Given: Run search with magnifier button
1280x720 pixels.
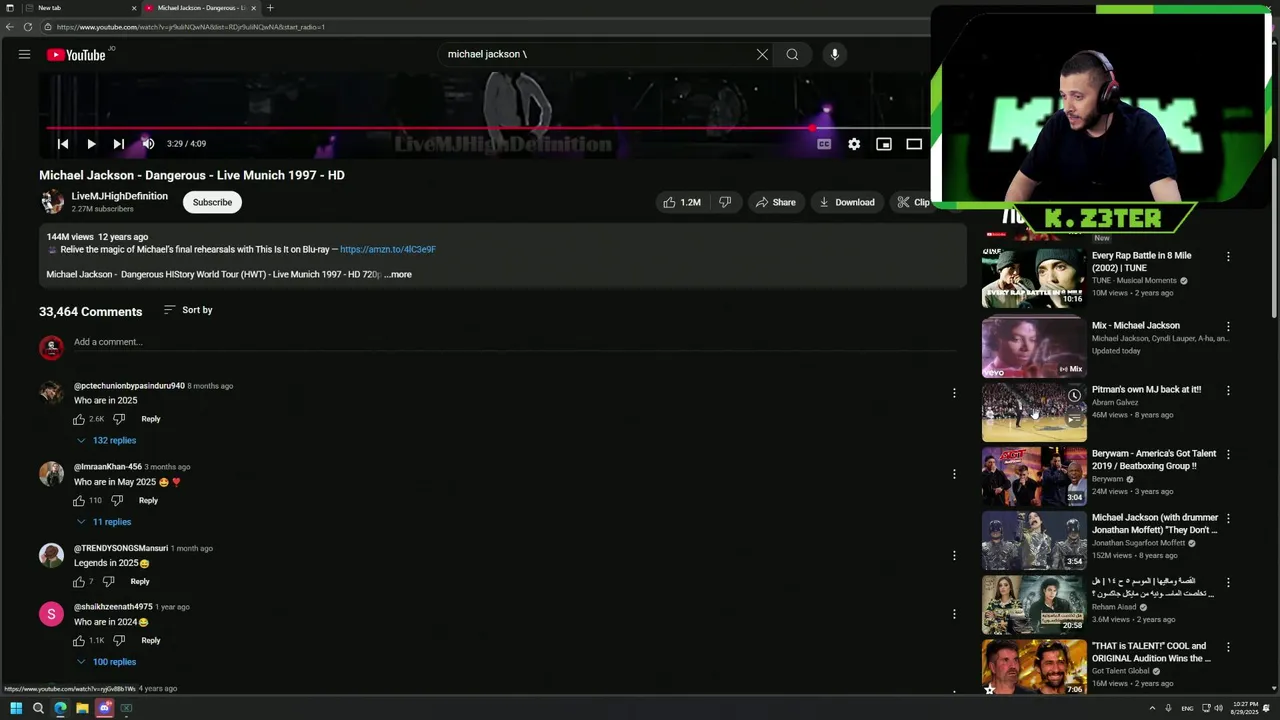Looking at the screenshot, I should click(792, 55).
